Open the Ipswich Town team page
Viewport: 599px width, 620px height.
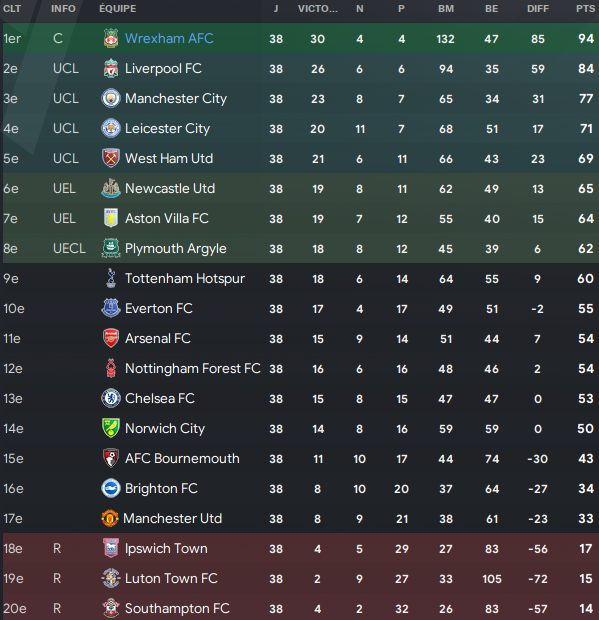pyautogui.click(x=166, y=549)
